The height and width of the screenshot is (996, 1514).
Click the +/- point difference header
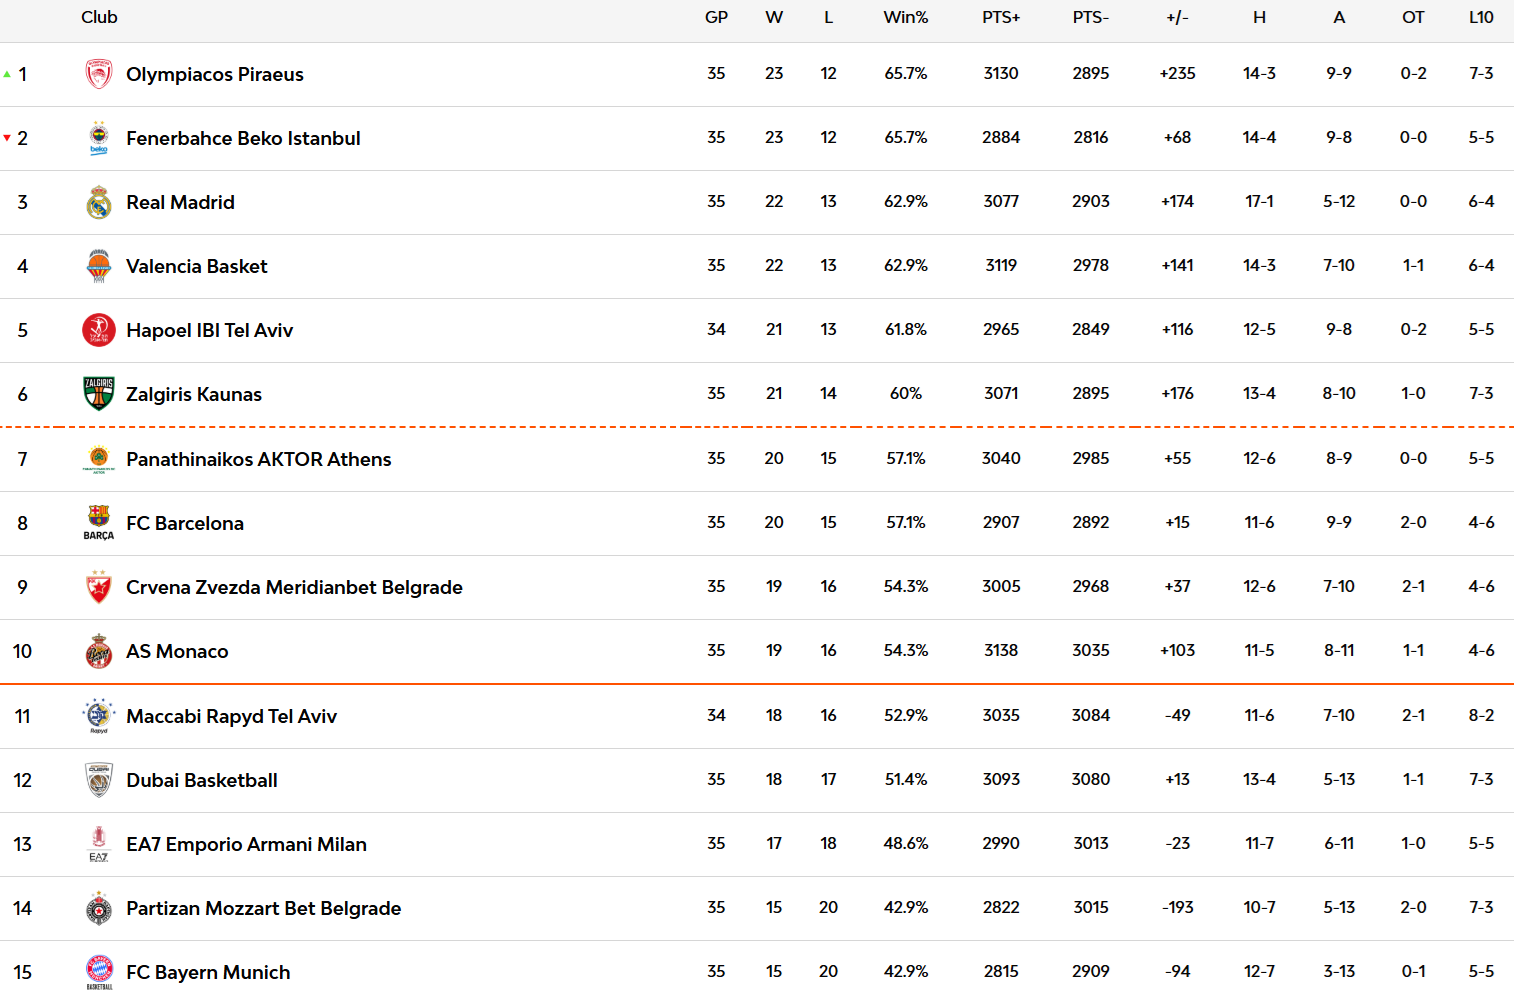[x=1177, y=17]
